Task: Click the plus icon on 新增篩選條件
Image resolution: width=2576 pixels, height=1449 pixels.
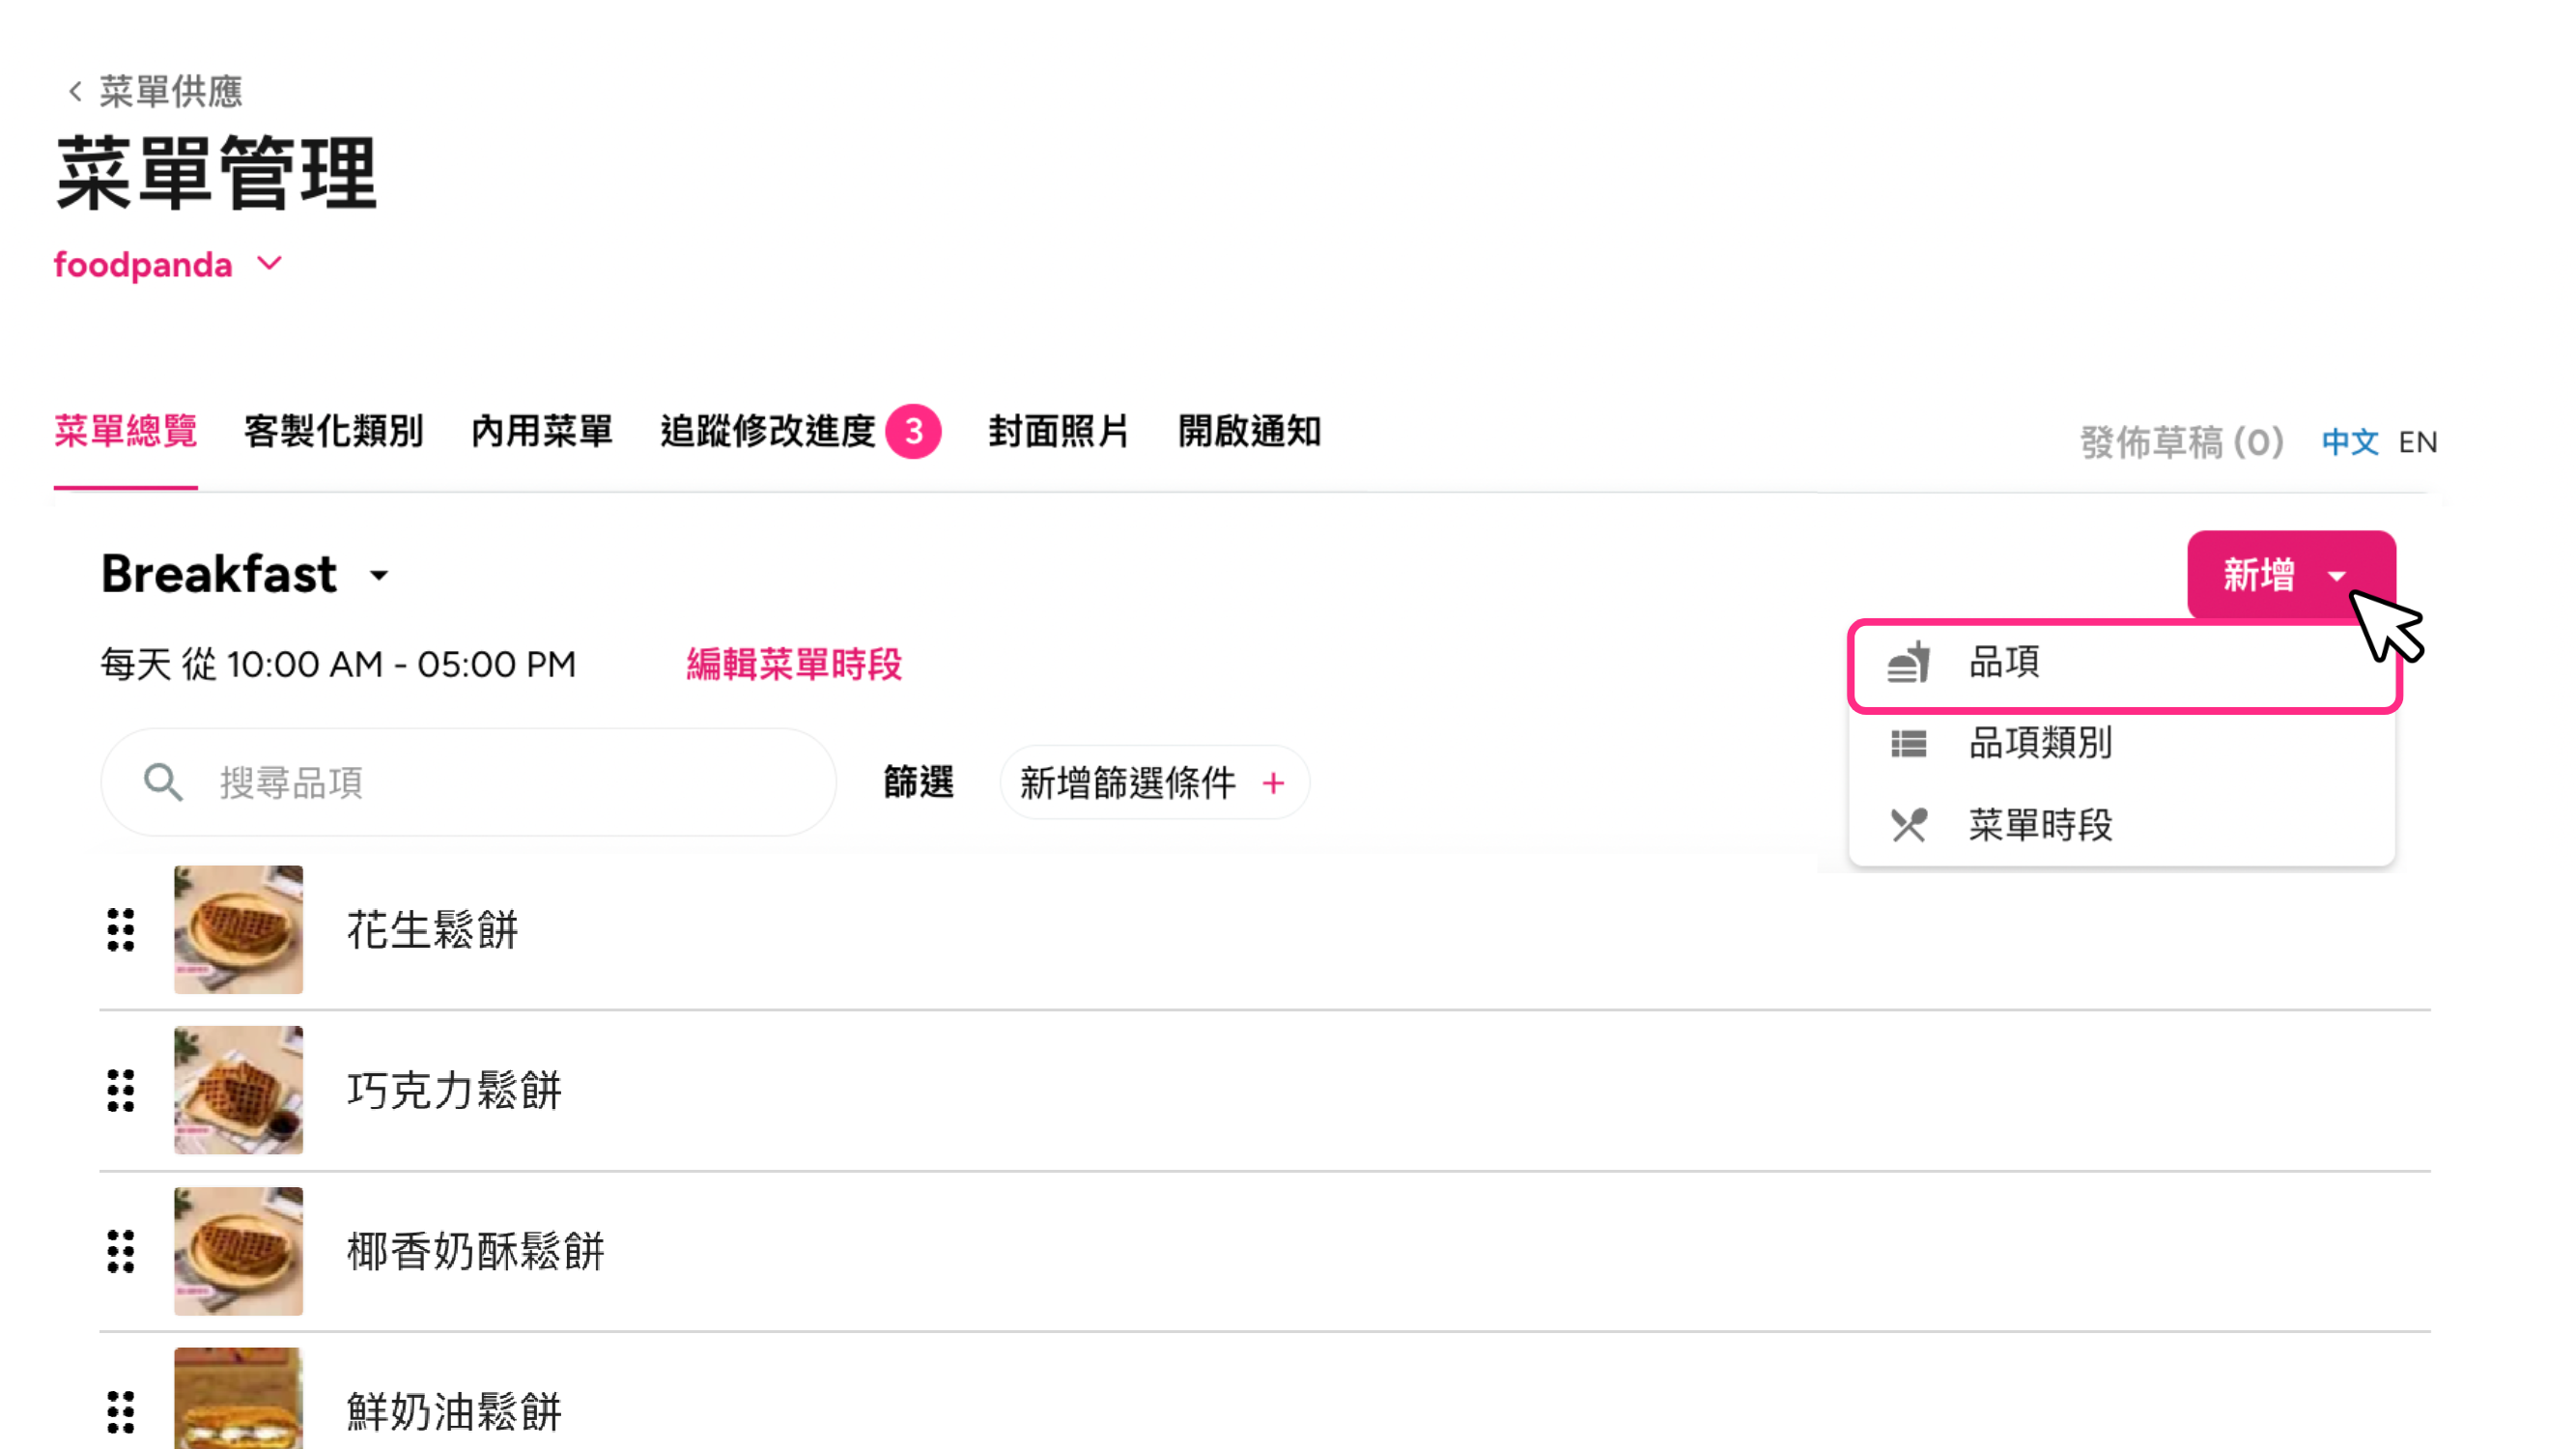Action: [1273, 783]
